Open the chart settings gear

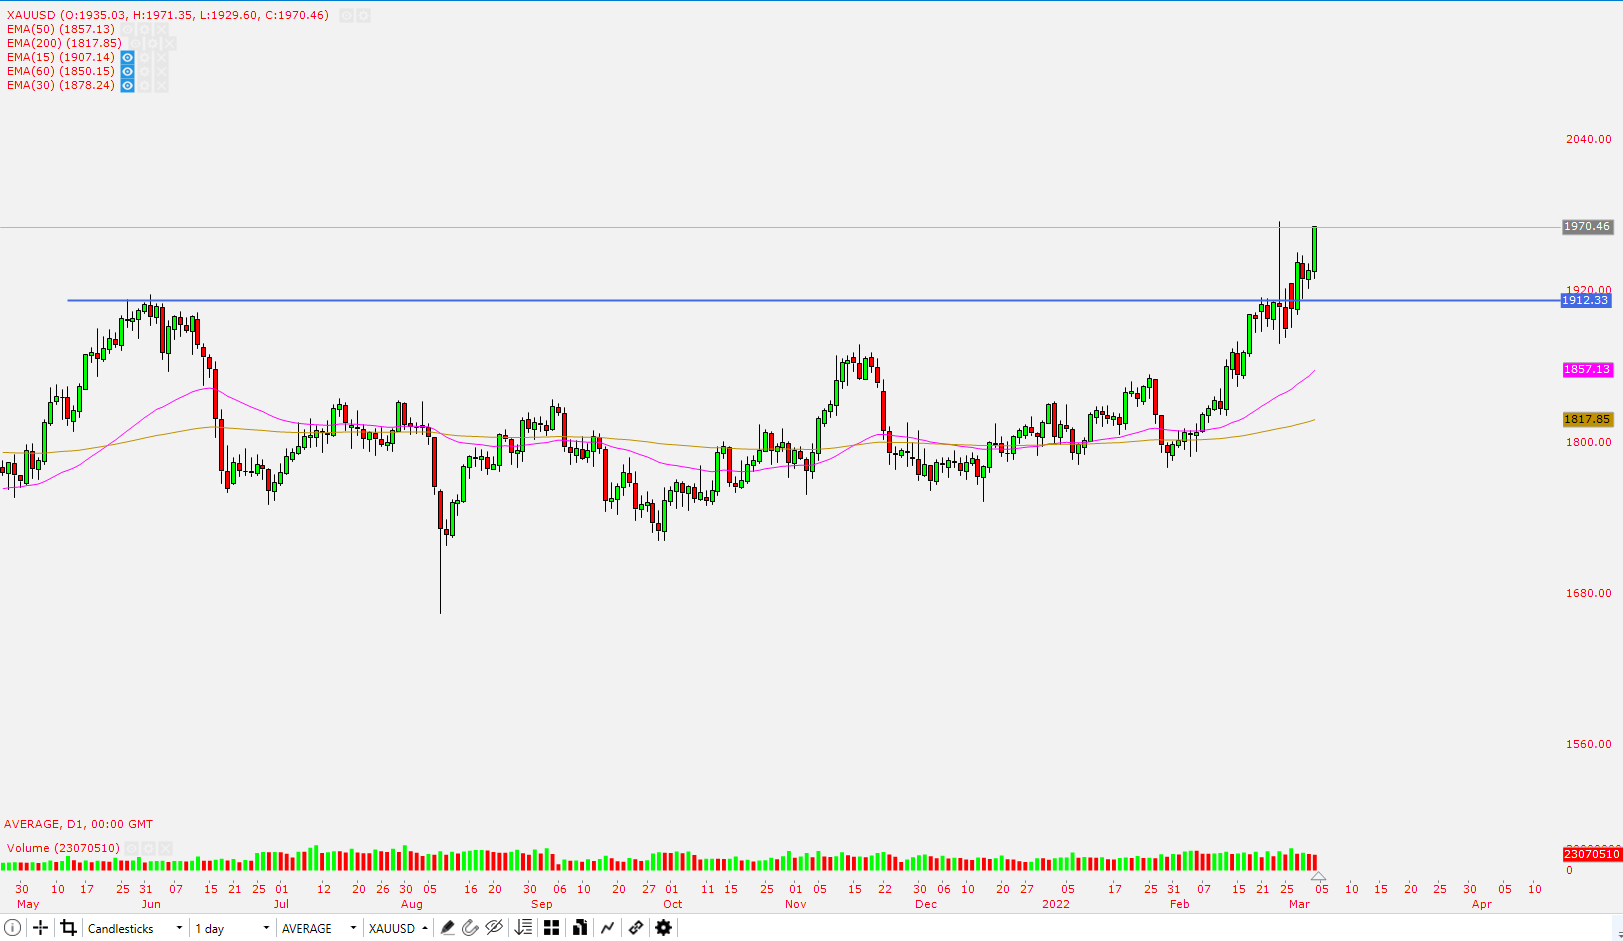(x=663, y=928)
